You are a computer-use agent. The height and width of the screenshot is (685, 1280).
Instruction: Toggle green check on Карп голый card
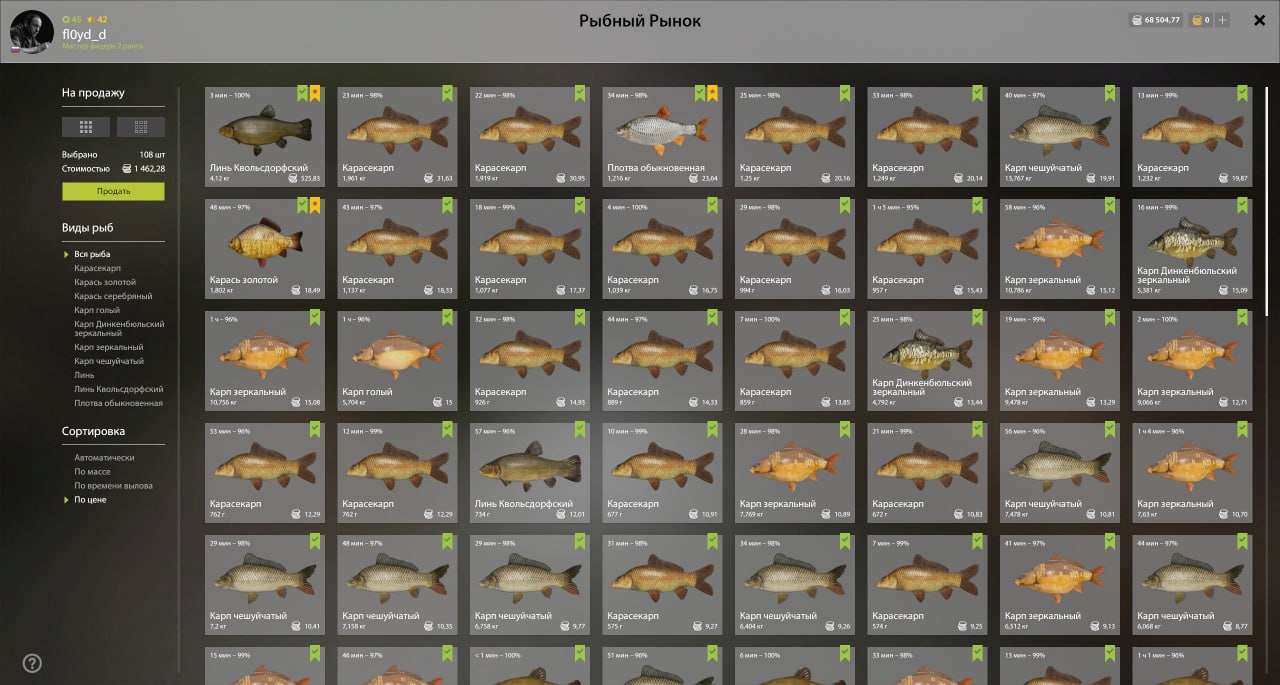(447, 317)
